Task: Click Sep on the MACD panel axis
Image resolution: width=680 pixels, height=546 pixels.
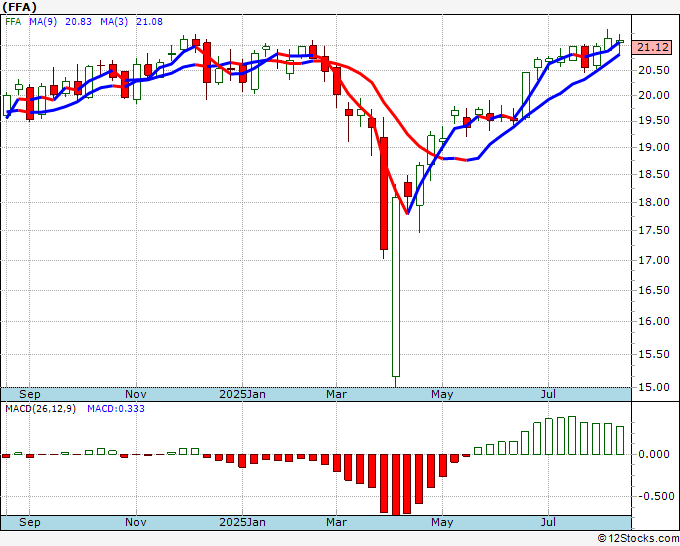Action: tap(29, 522)
